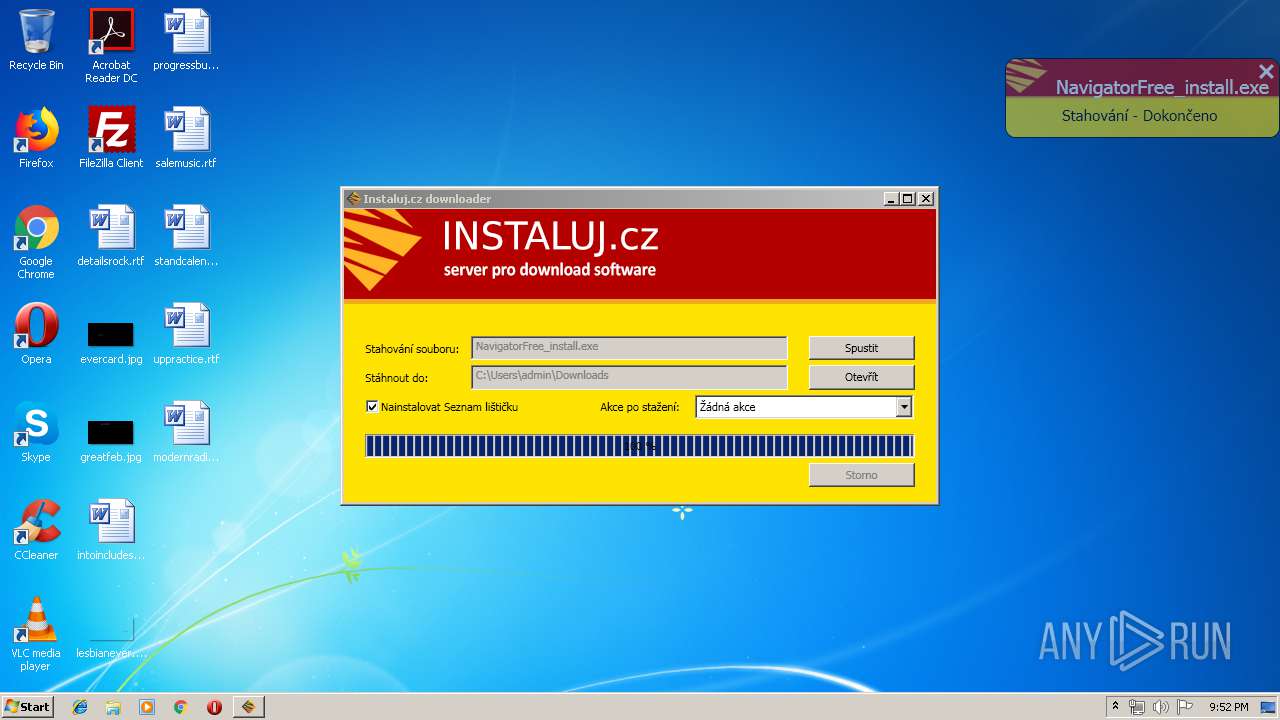Open media player from taskbar
1280x720 pixels.
click(x=147, y=707)
